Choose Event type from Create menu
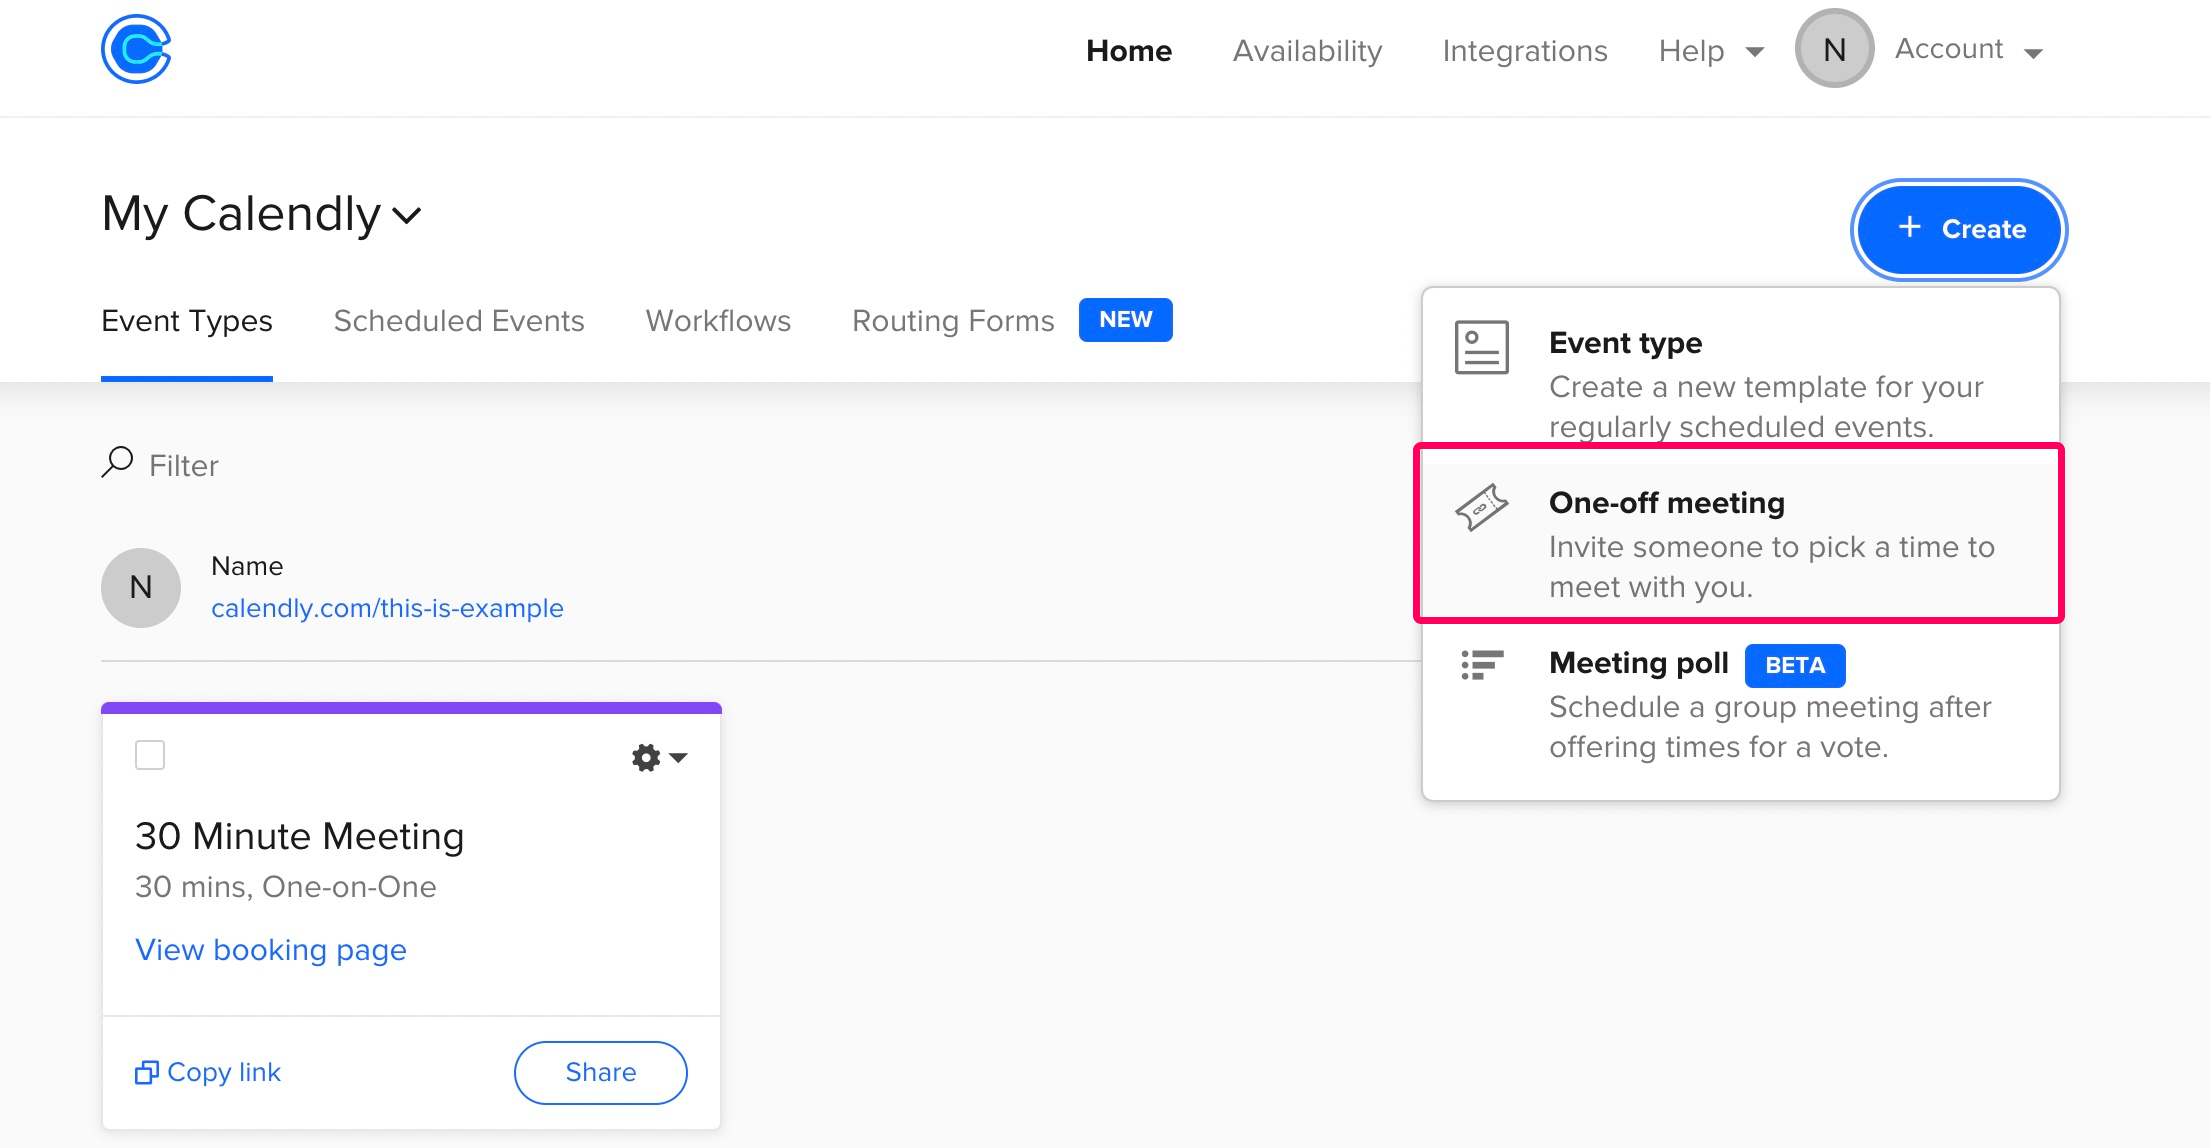 click(x=1740, y=382)
